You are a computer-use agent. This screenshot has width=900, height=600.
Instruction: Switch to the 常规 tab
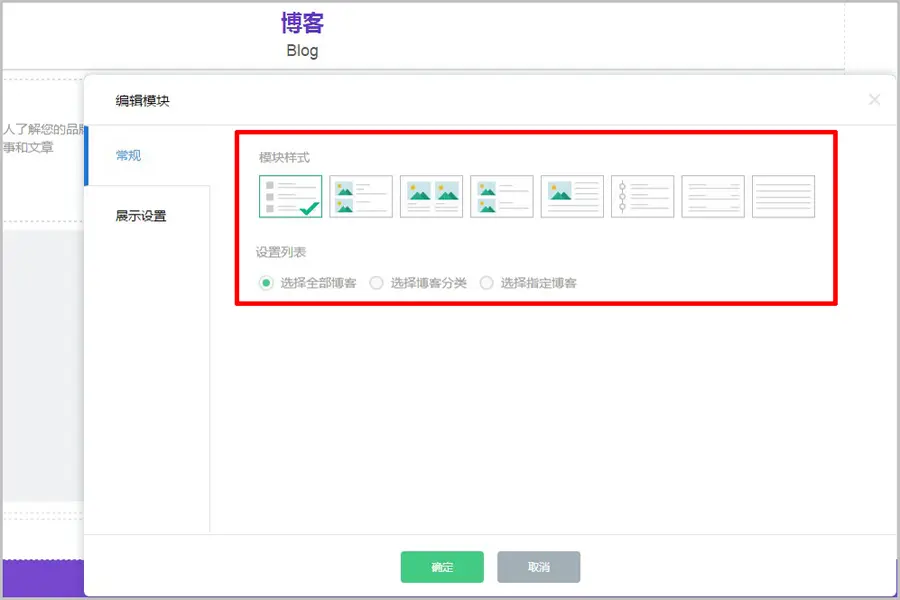(x=128, y=156)
